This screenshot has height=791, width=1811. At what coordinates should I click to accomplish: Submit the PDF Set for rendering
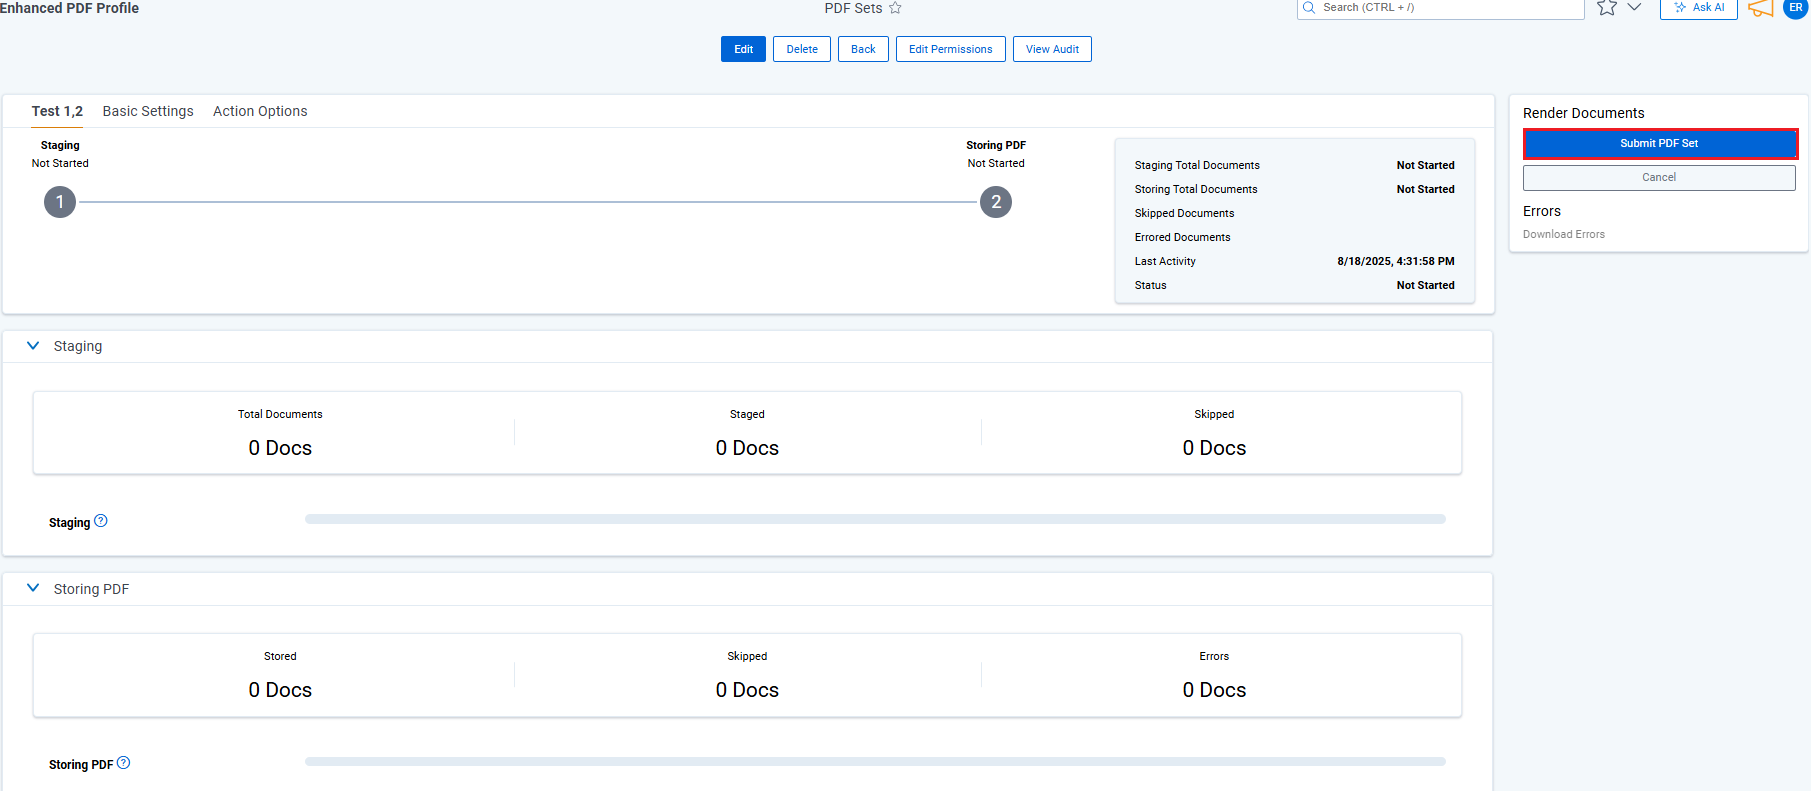coord(1659,144)
